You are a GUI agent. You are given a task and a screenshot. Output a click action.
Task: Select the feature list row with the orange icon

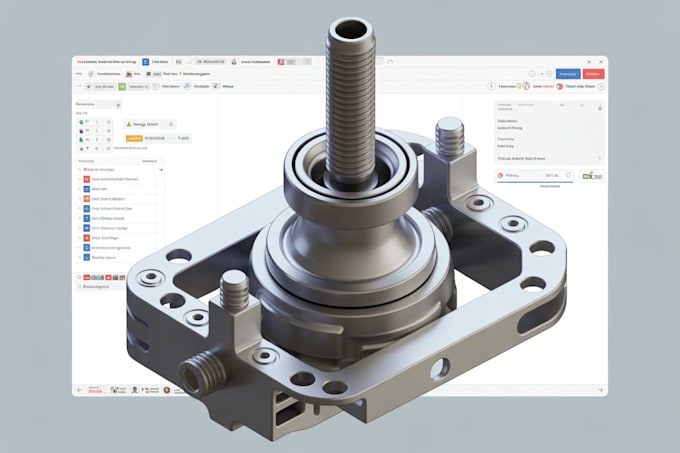tap(121, 199)
